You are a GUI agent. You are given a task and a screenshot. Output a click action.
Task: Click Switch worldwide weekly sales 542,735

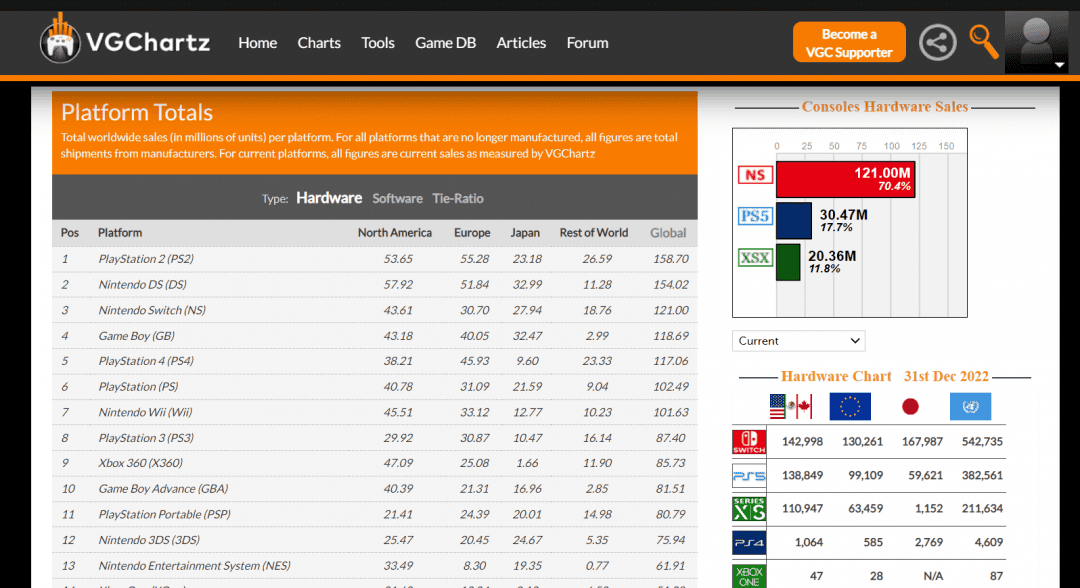tap(982, 441)
